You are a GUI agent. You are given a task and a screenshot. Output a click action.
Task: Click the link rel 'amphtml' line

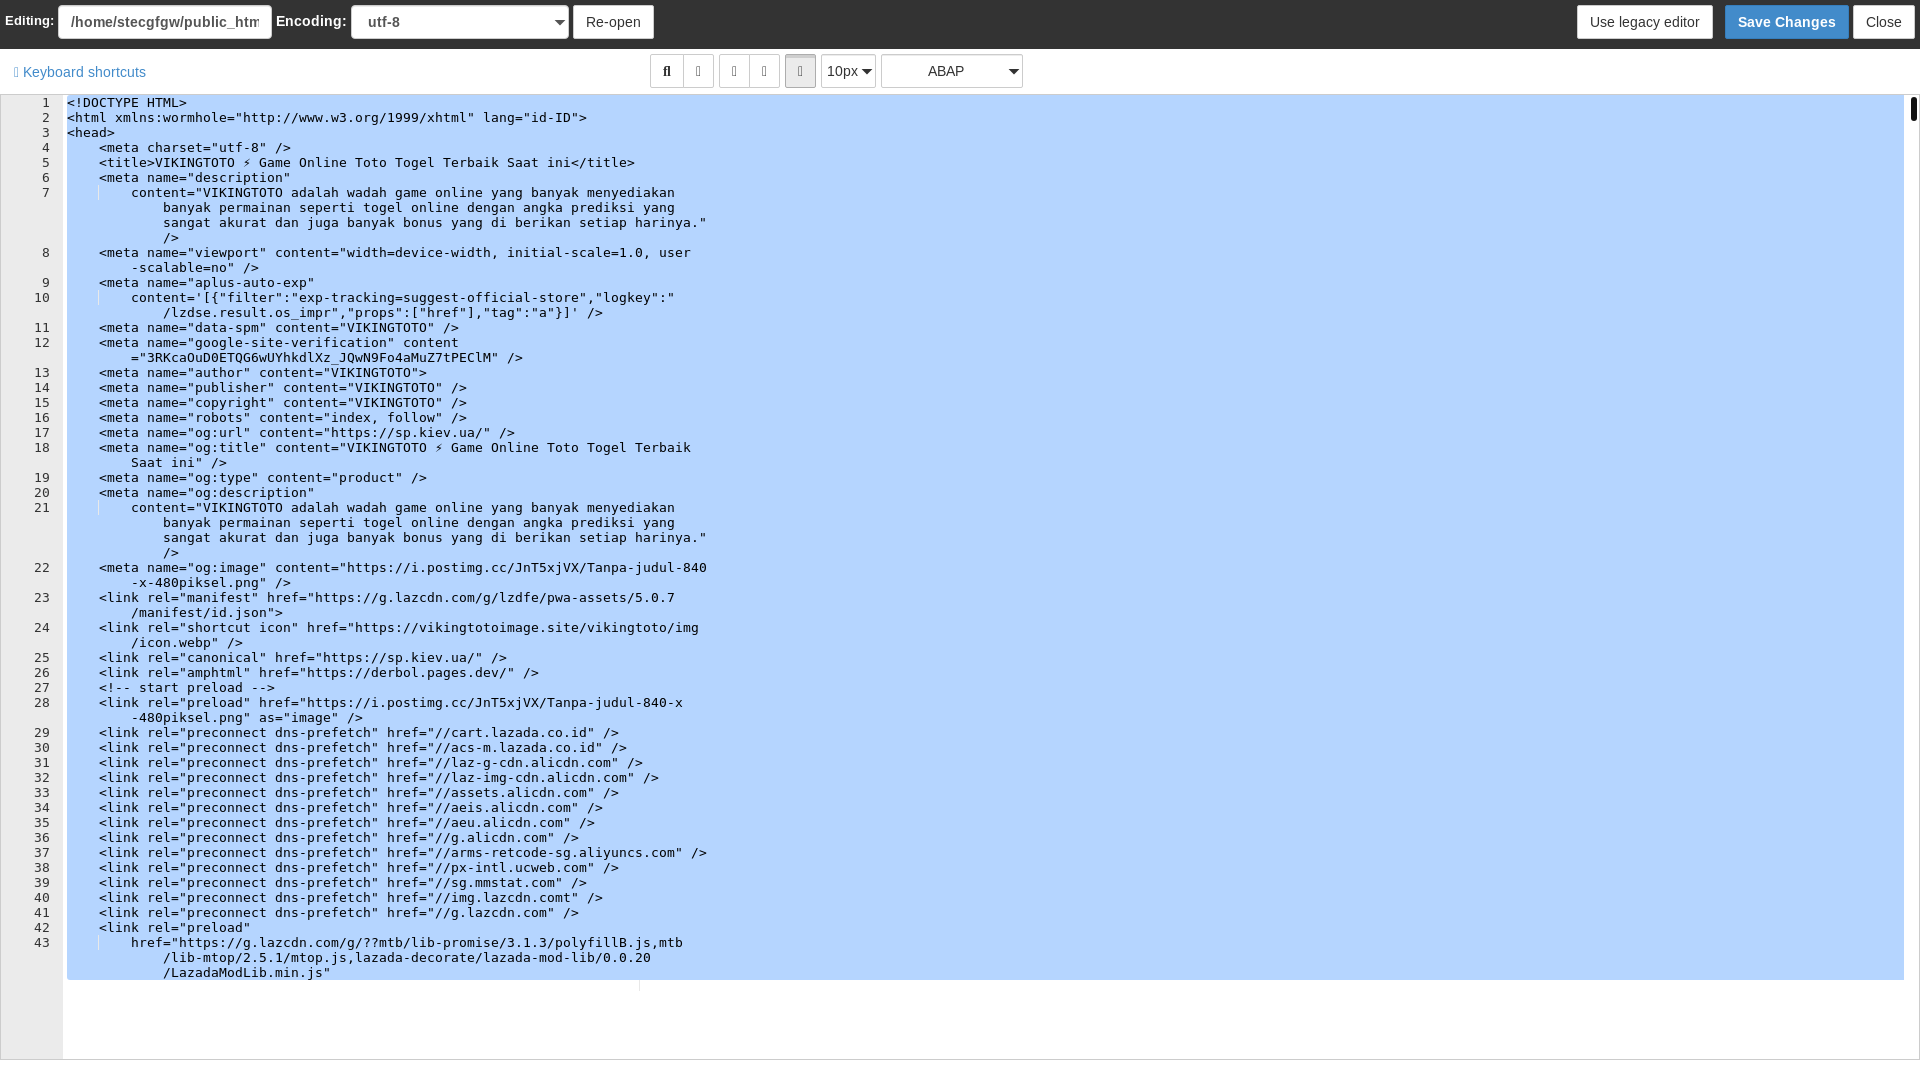[x=319, y=673]
